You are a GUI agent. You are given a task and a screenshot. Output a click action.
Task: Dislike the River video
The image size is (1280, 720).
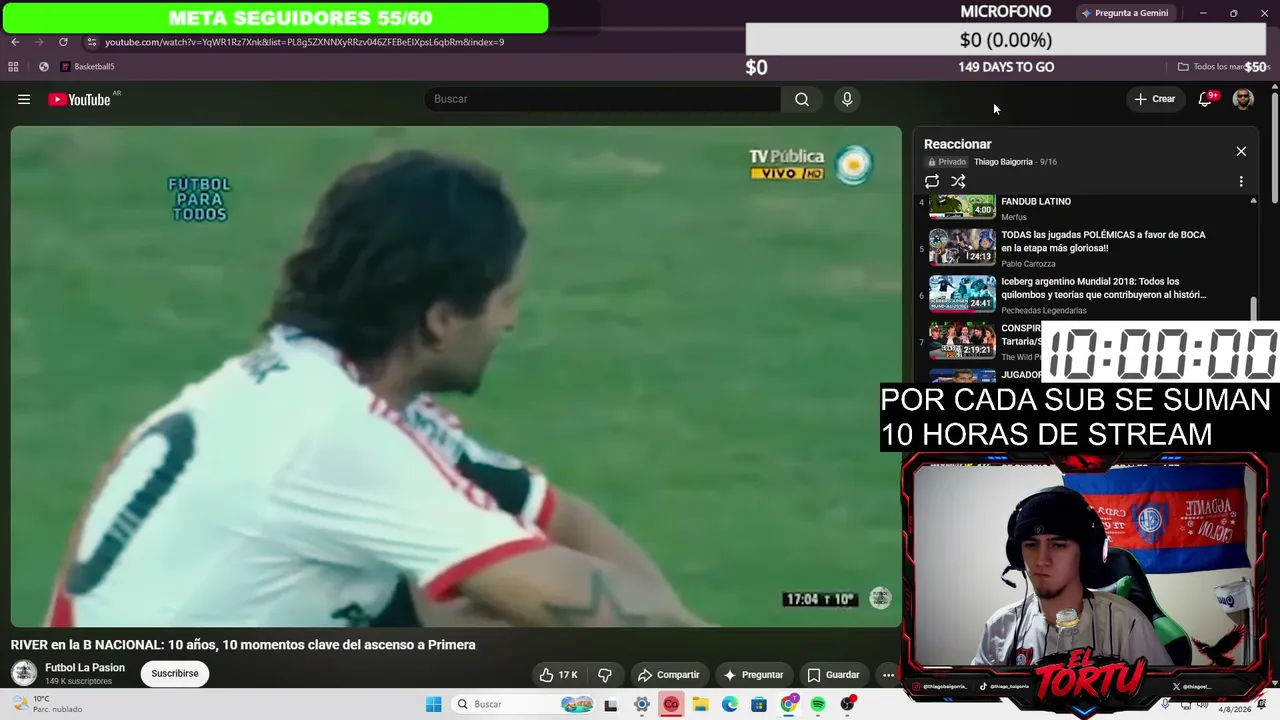pyautogui.click(x=604, y=675)
